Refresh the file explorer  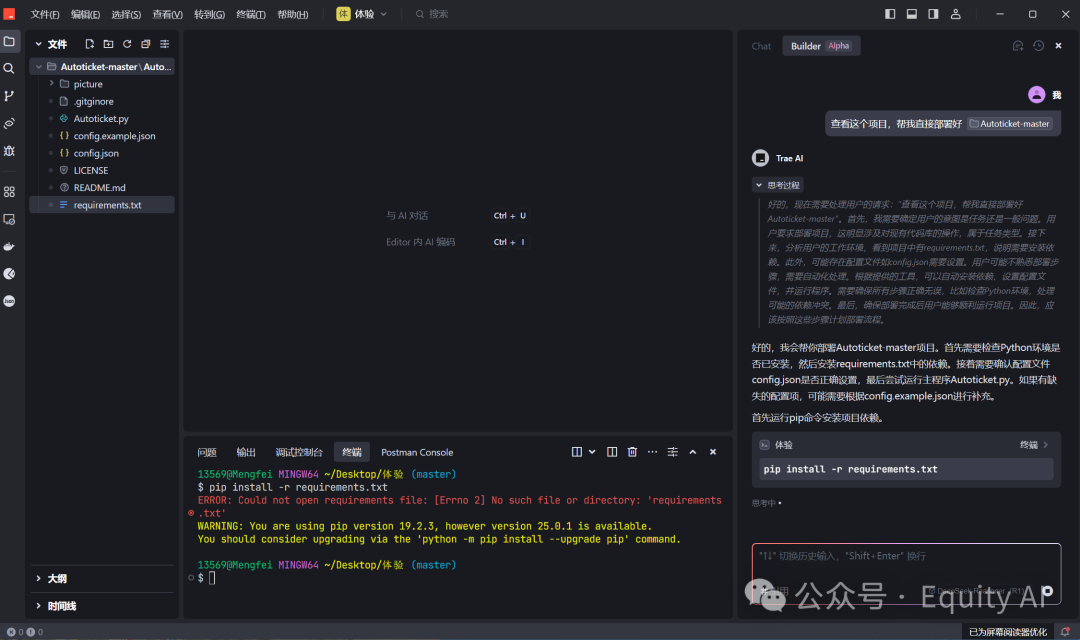pos(127,44)
